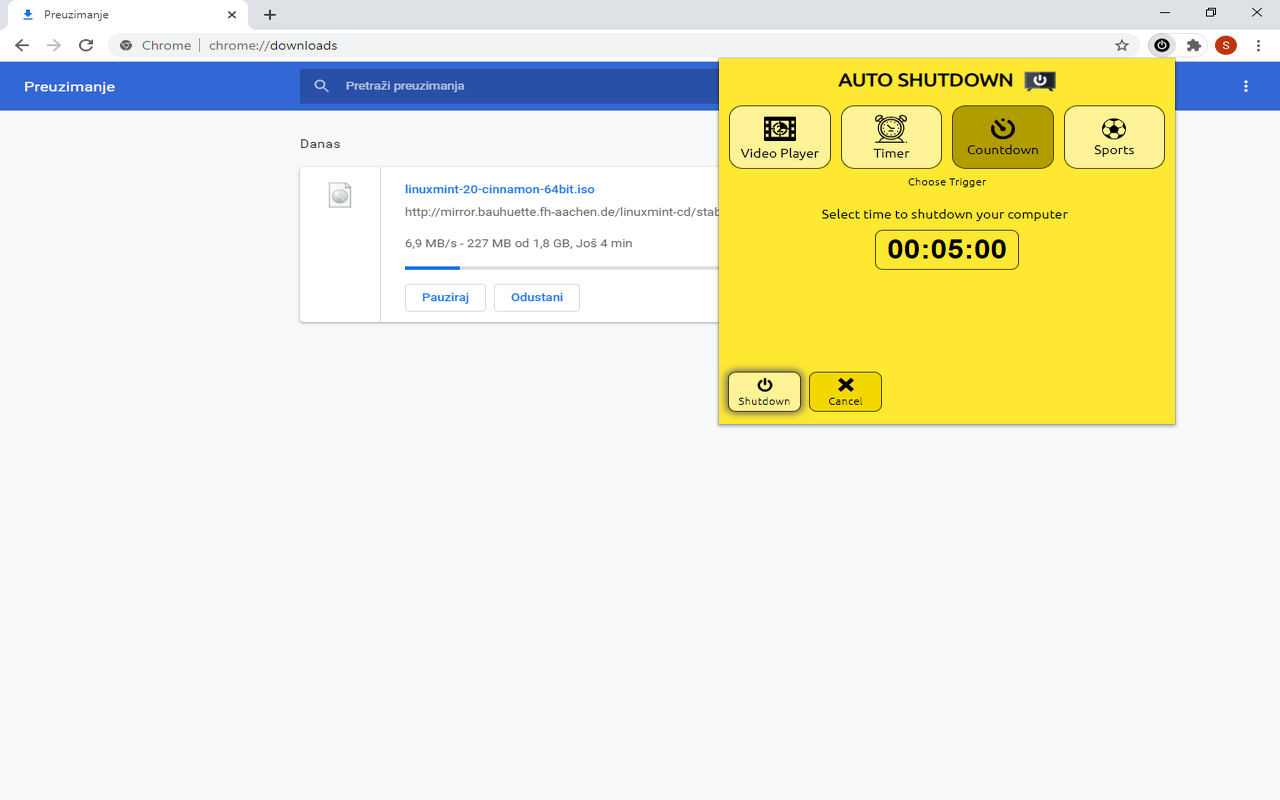Open the downloads page overflow menu

point(1245,86)
